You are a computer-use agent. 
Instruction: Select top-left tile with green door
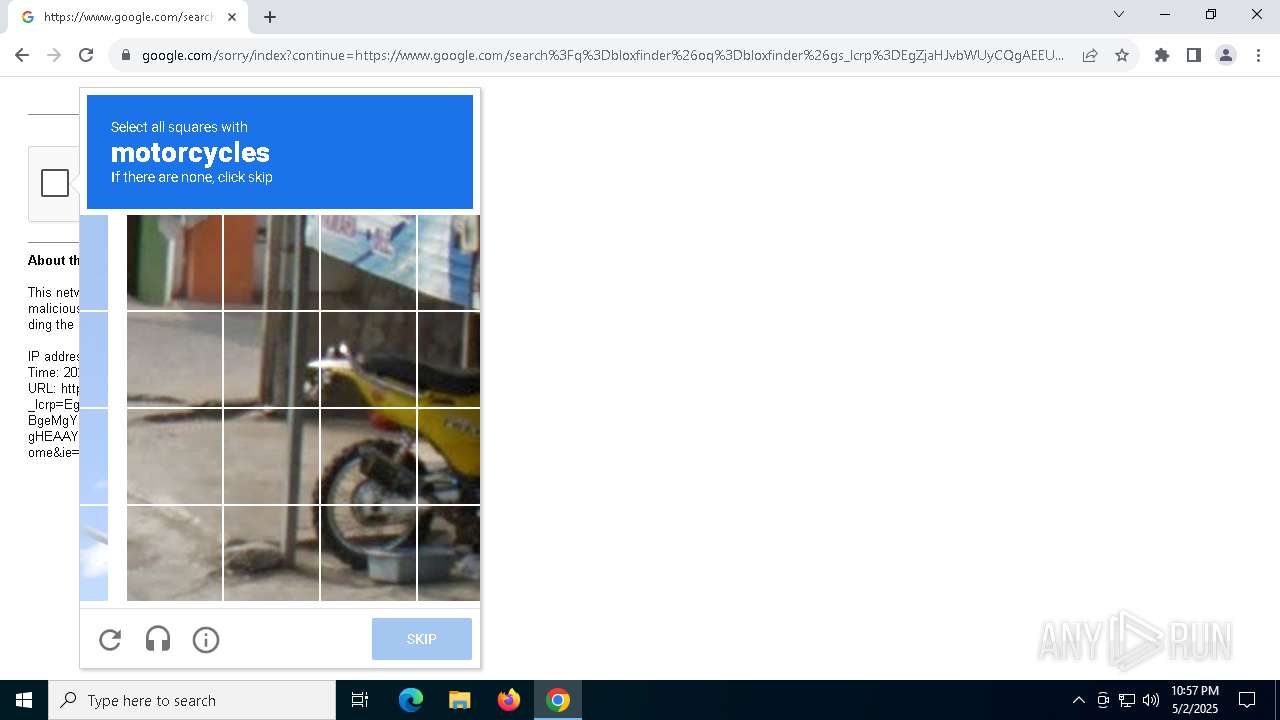pos(174,262)
